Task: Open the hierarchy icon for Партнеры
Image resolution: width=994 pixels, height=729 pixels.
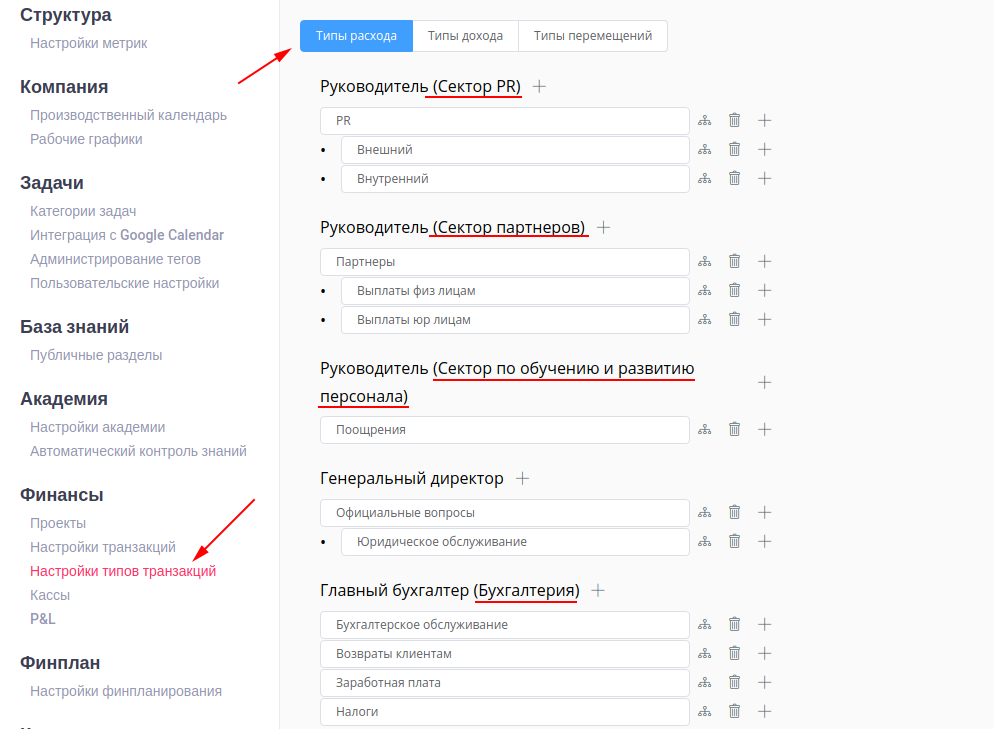Action: coord(704,261)
